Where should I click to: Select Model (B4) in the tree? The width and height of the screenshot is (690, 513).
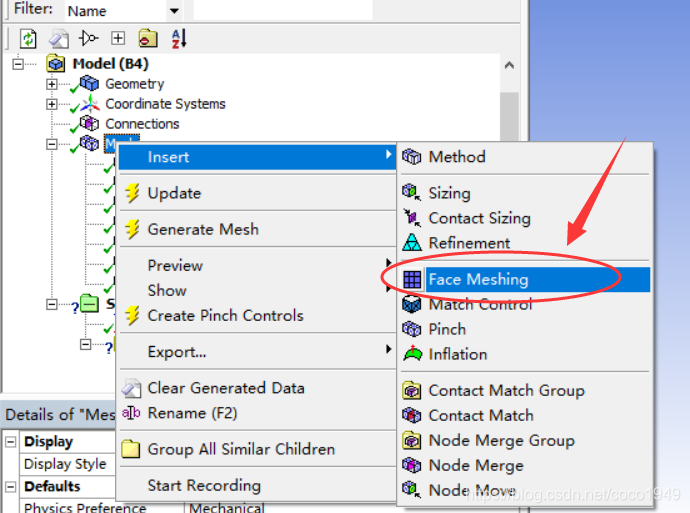(x=110, y=64)
